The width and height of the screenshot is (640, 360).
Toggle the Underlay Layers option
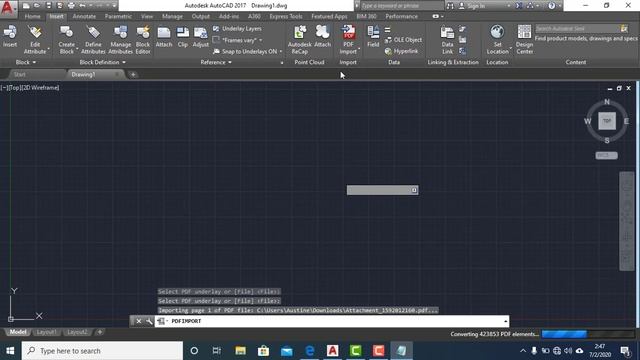[237, 29]
